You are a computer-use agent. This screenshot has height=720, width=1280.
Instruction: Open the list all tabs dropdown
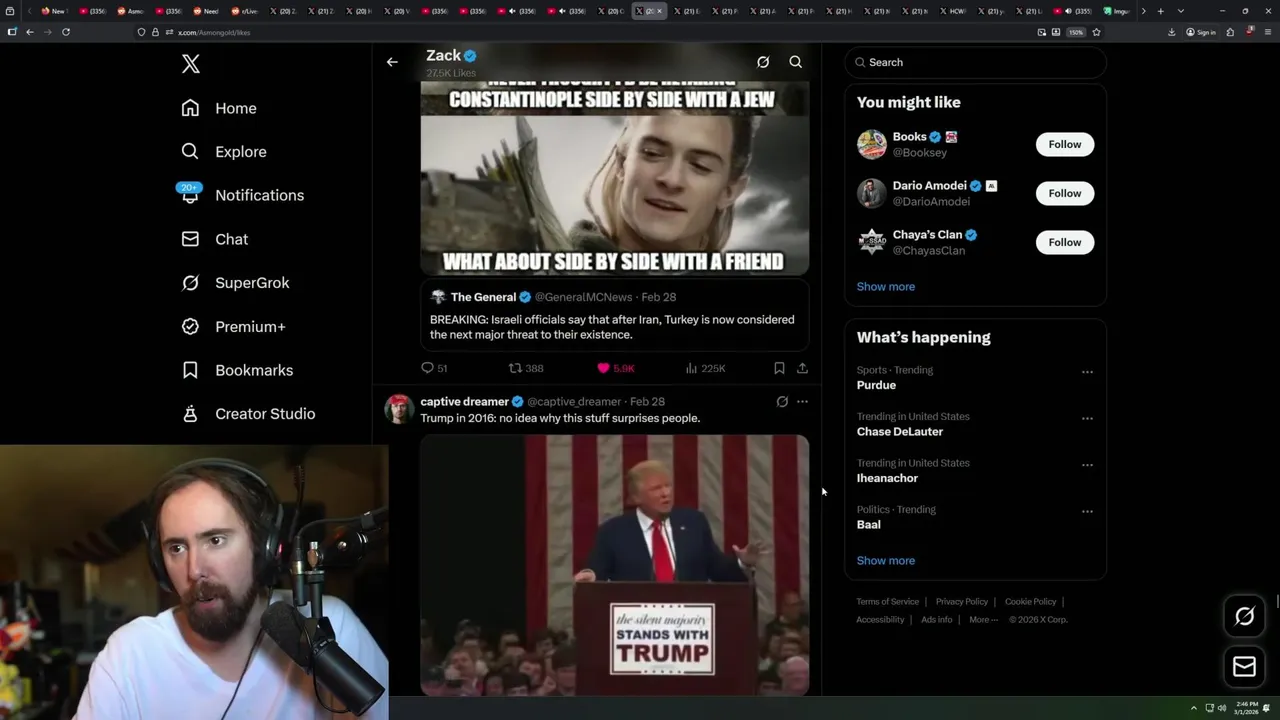1181,11
